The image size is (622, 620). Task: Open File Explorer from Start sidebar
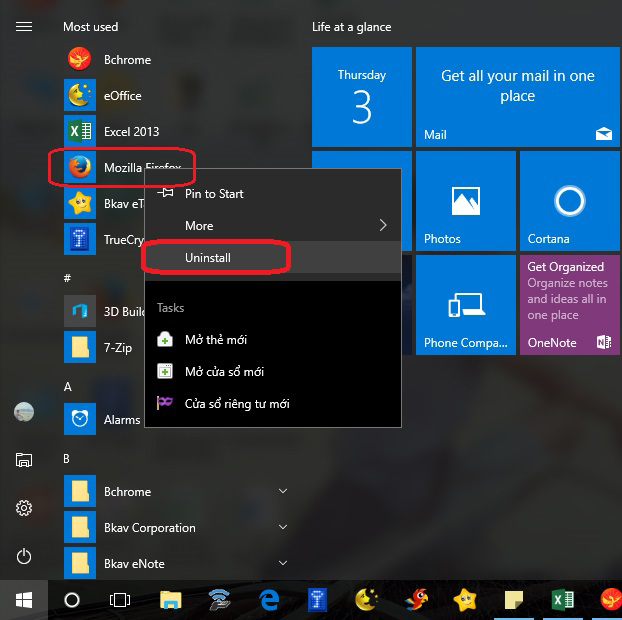coord(24,460)
